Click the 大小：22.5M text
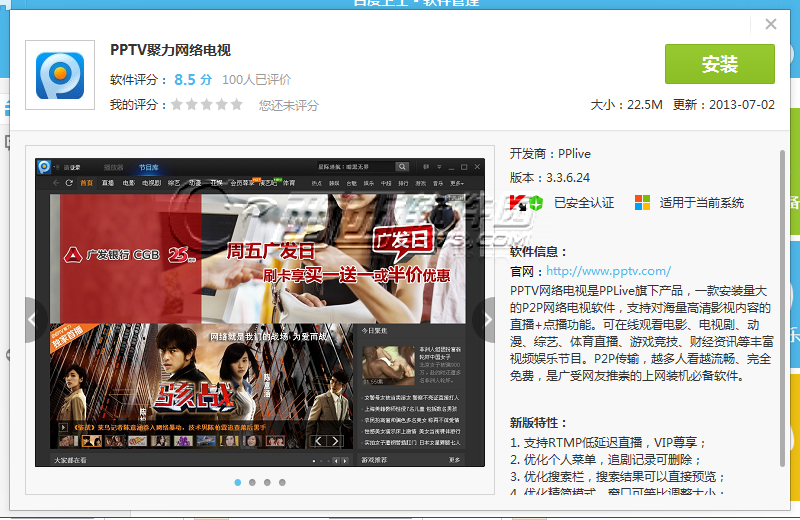This screenshot has width=800, height=520. coord(626,105)
